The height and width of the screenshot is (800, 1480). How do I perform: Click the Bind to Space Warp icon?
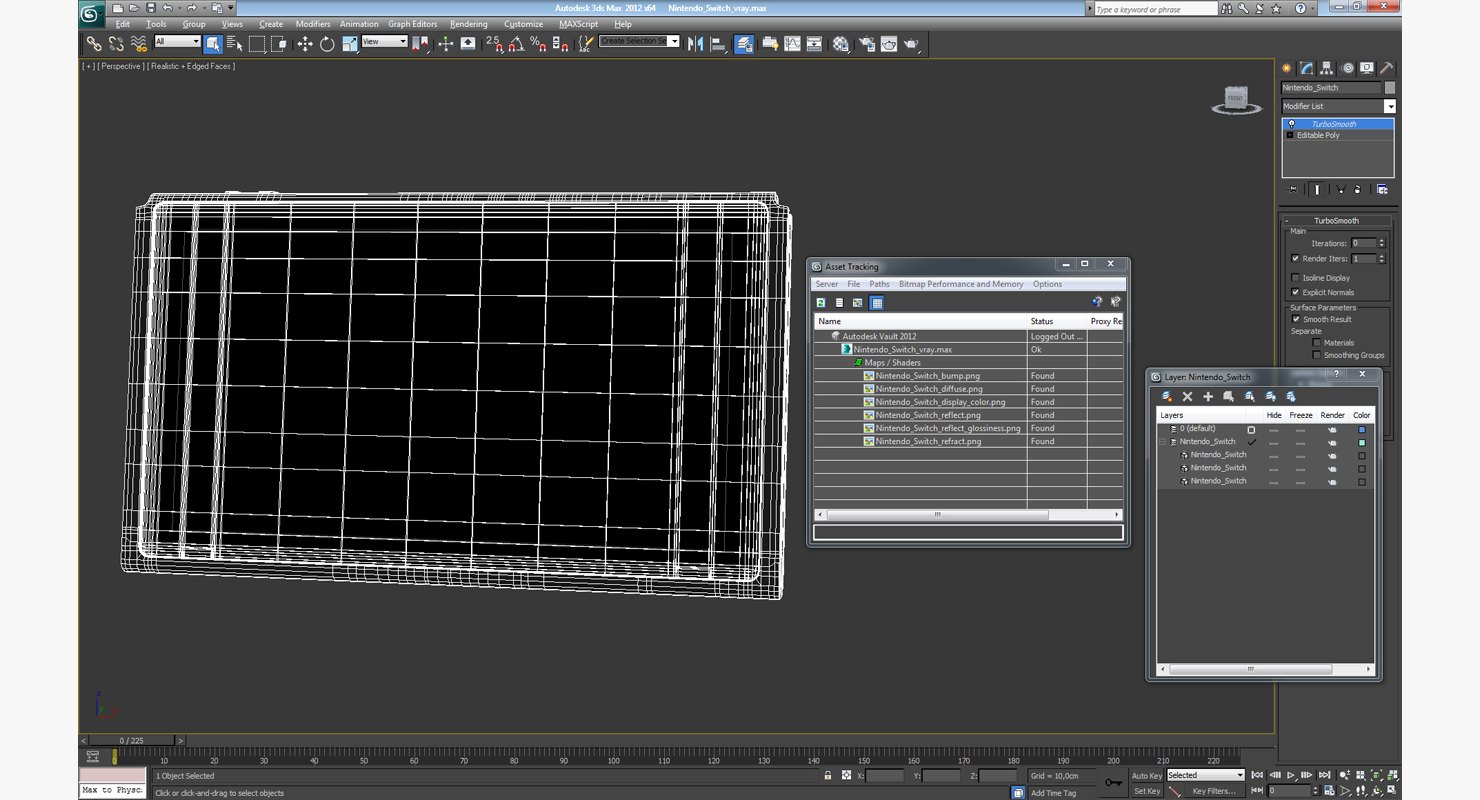139,43
